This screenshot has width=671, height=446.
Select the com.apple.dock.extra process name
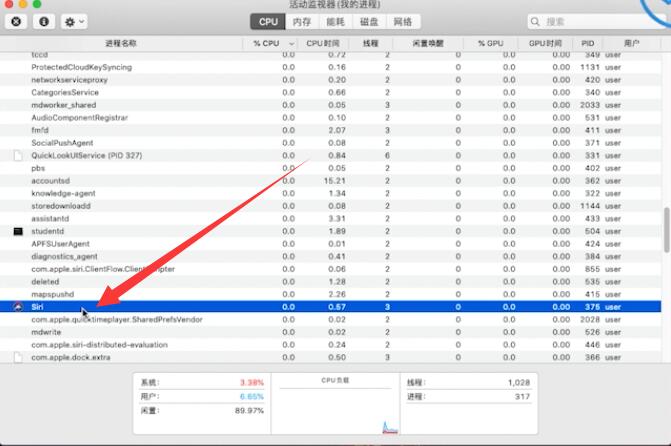tap(71, 357)
